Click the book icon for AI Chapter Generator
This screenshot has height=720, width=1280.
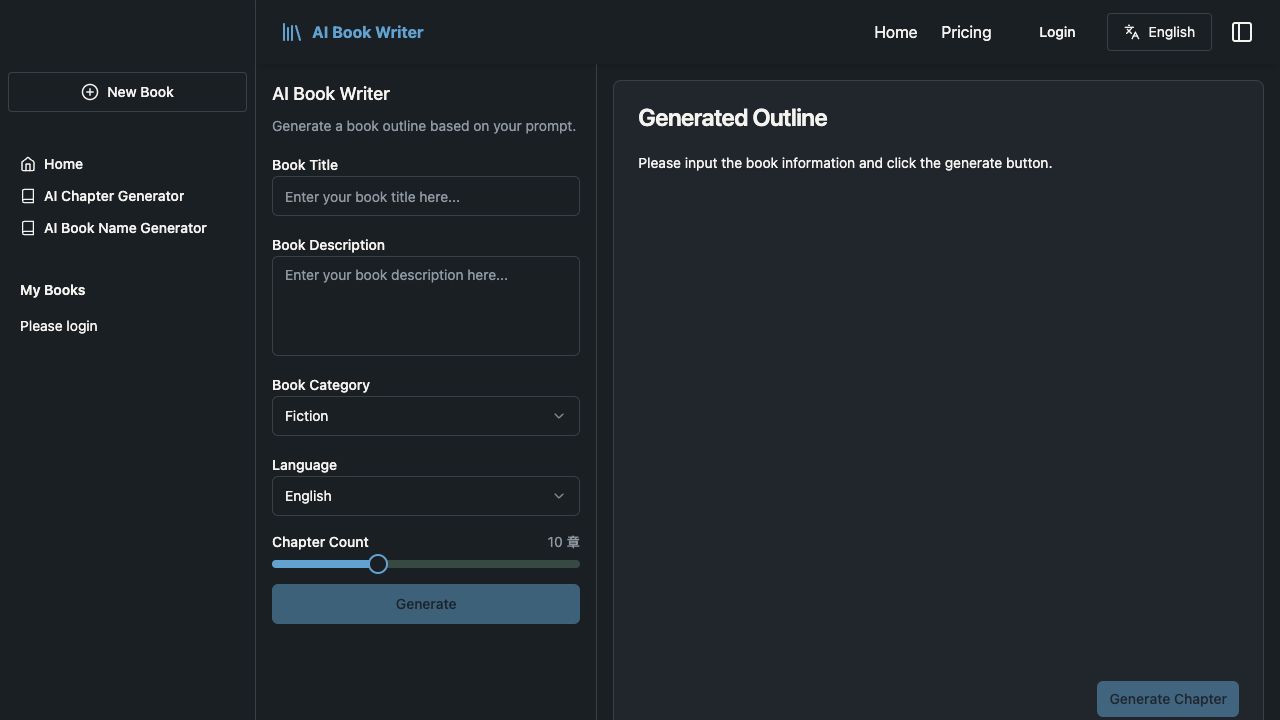pyautogui.click(x=28, y=196)
